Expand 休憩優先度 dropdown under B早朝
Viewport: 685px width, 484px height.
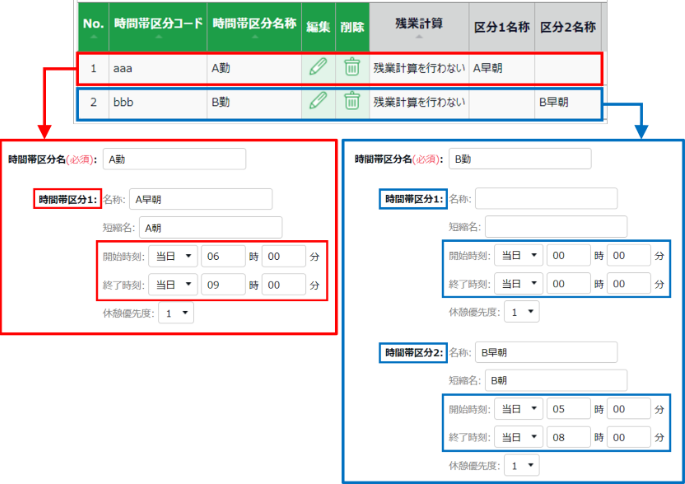pos(522,465)
